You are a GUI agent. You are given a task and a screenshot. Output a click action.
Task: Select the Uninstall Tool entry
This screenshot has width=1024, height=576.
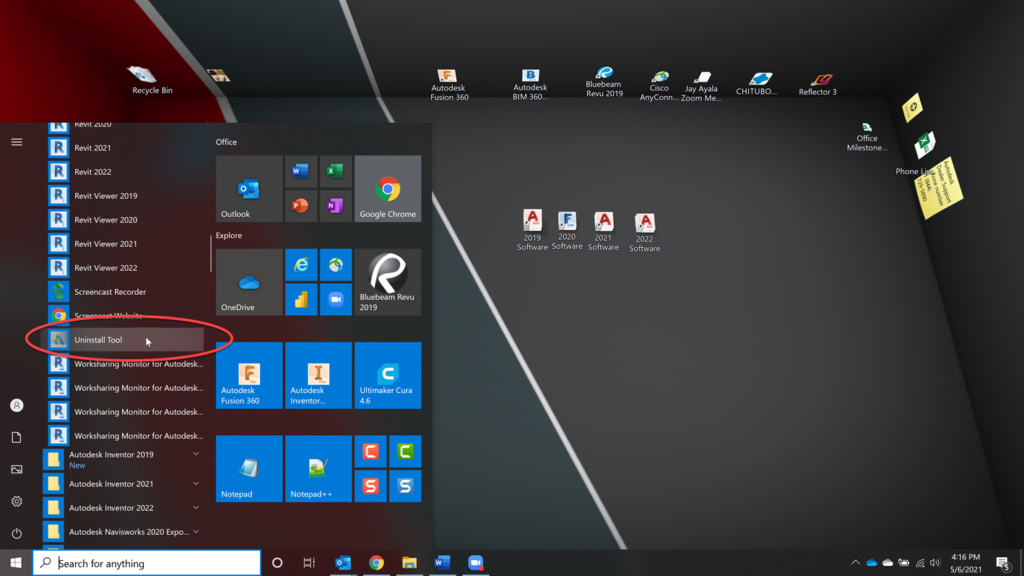click(120, 339)
